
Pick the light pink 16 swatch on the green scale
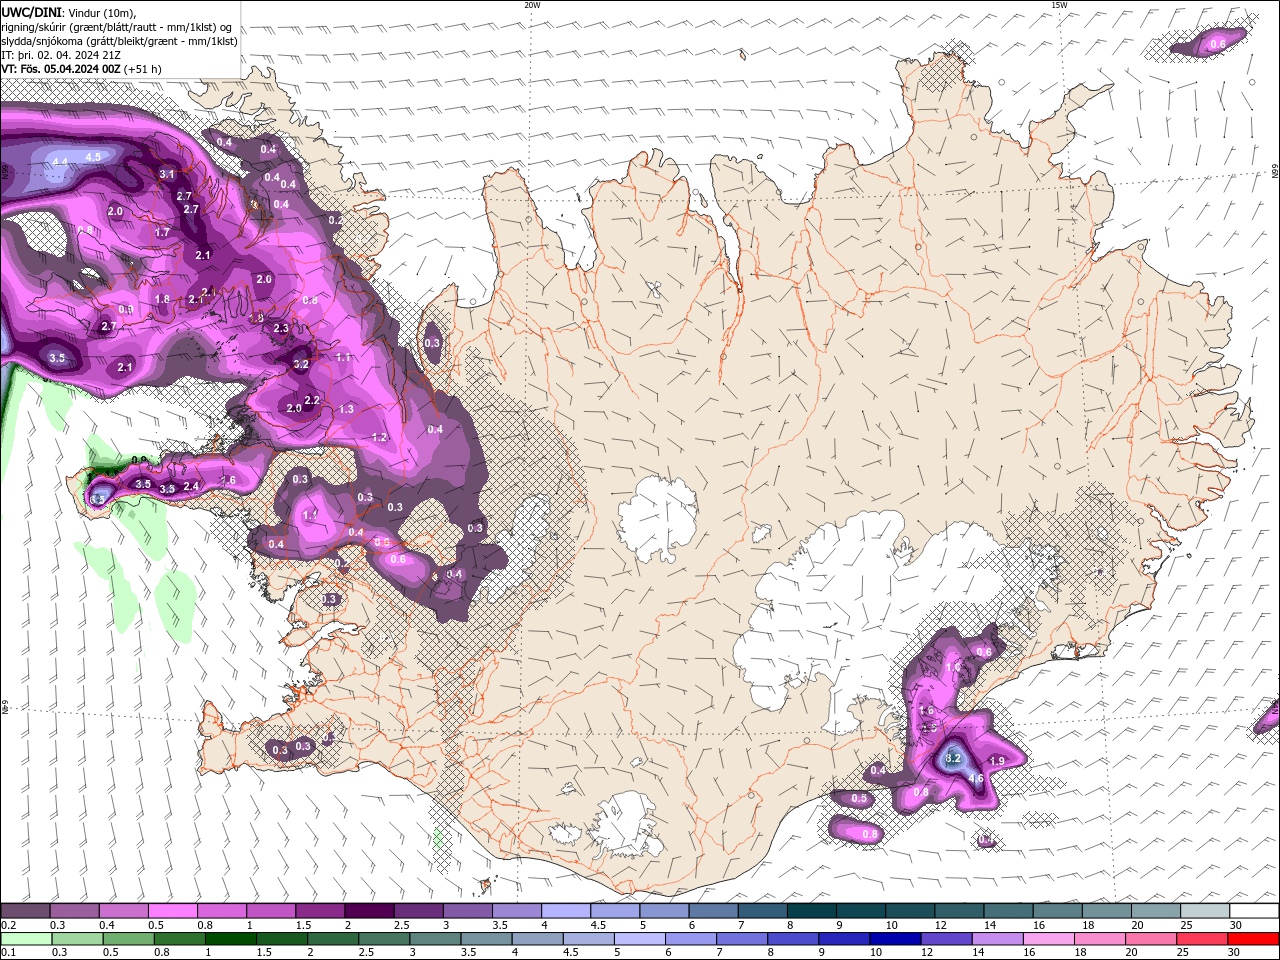tap(1048, 938)
